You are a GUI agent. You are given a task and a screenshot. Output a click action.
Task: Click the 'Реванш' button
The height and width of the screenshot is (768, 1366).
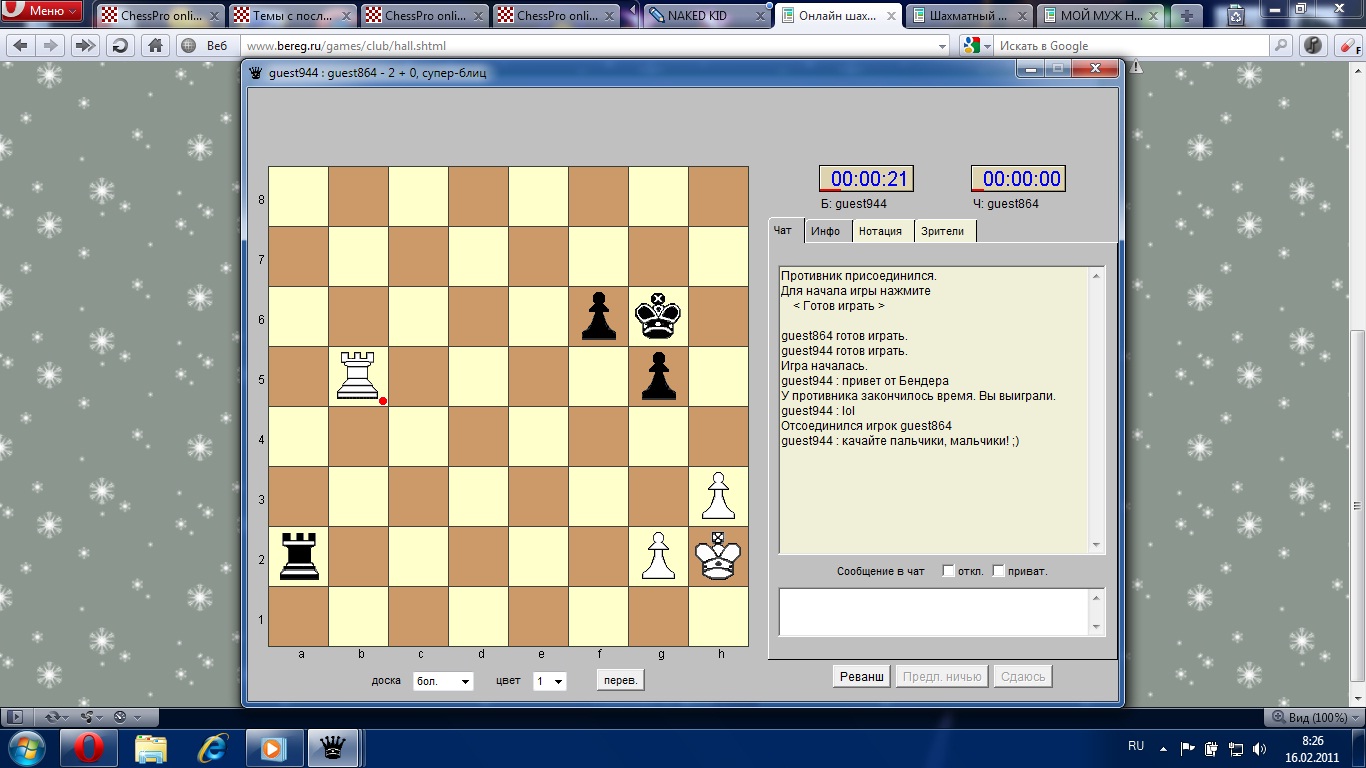861,677
